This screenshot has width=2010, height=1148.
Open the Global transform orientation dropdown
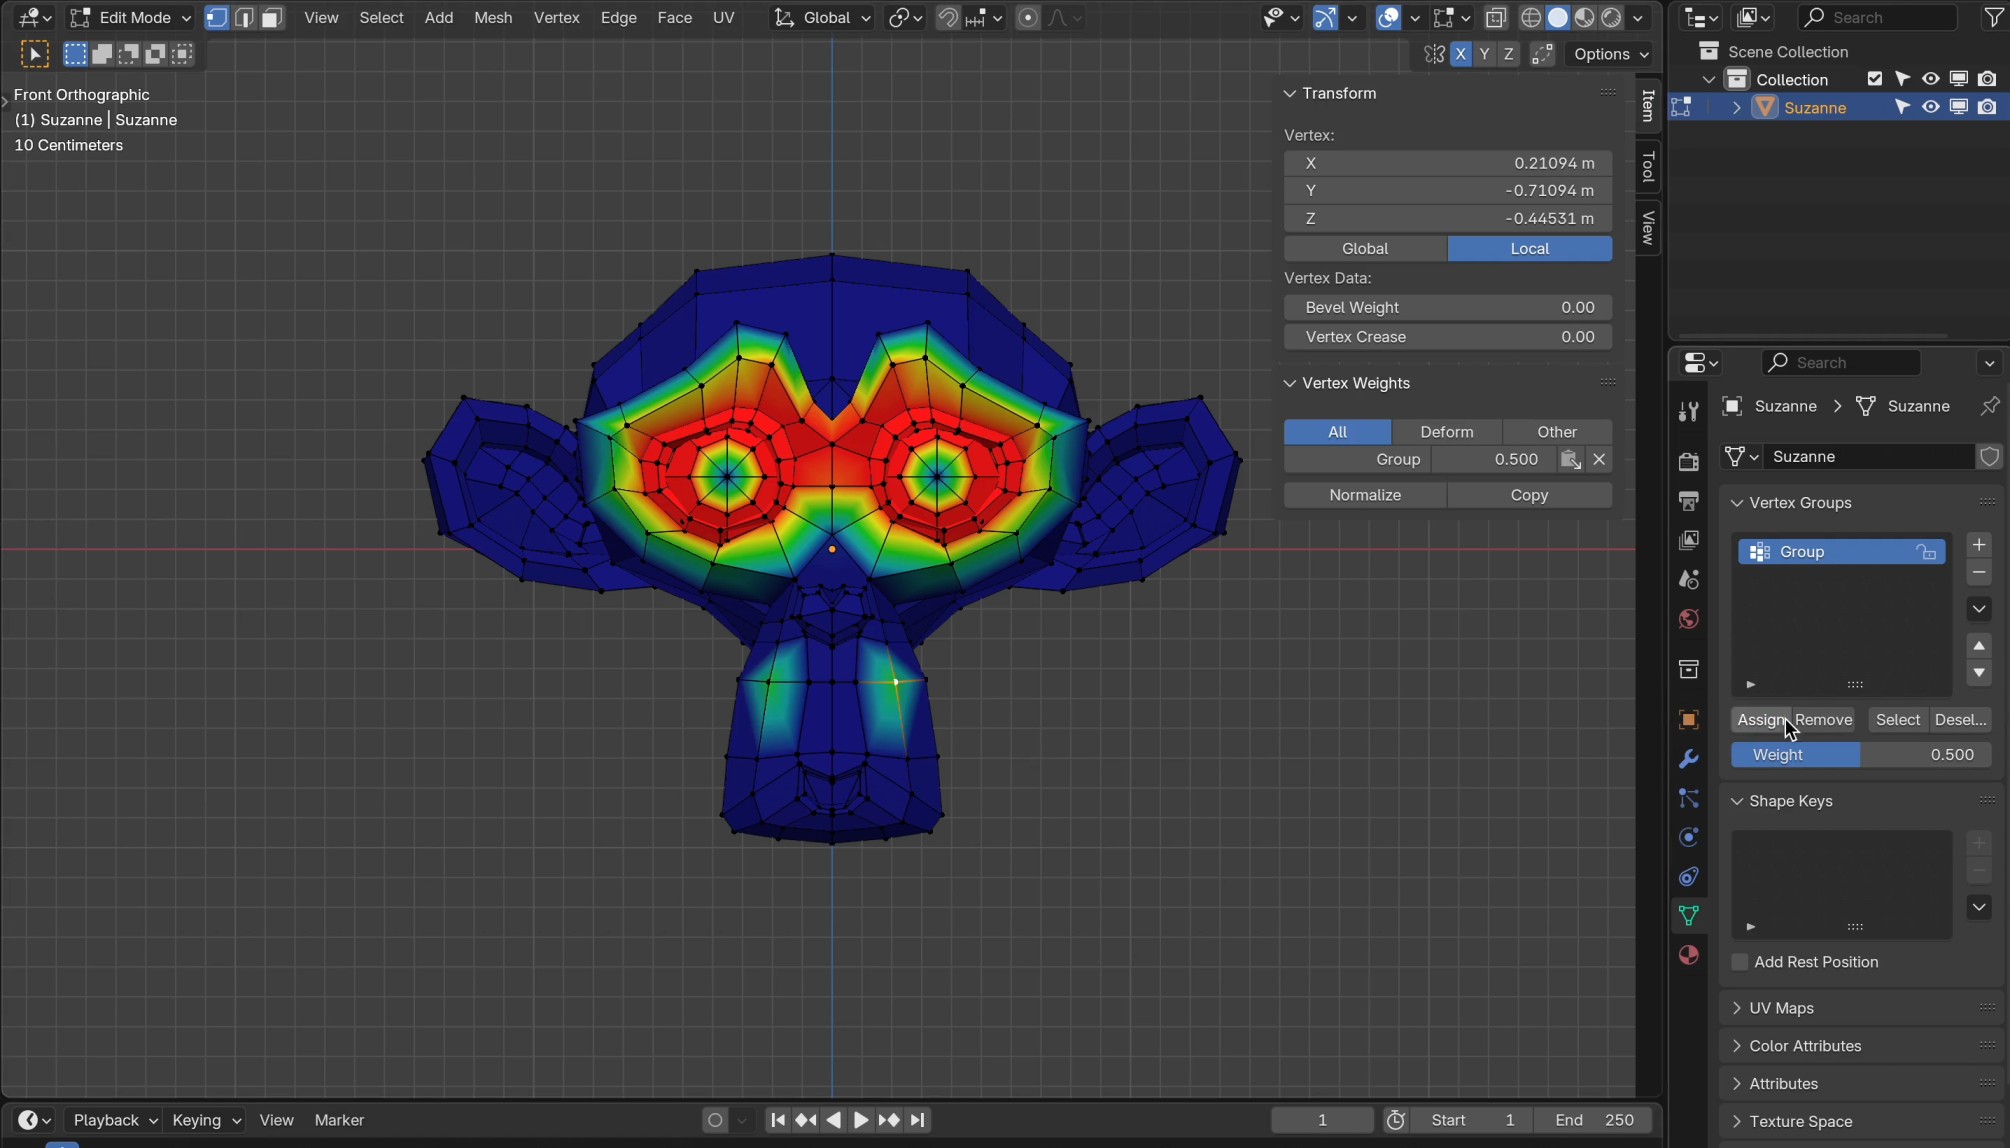(822, 17)
